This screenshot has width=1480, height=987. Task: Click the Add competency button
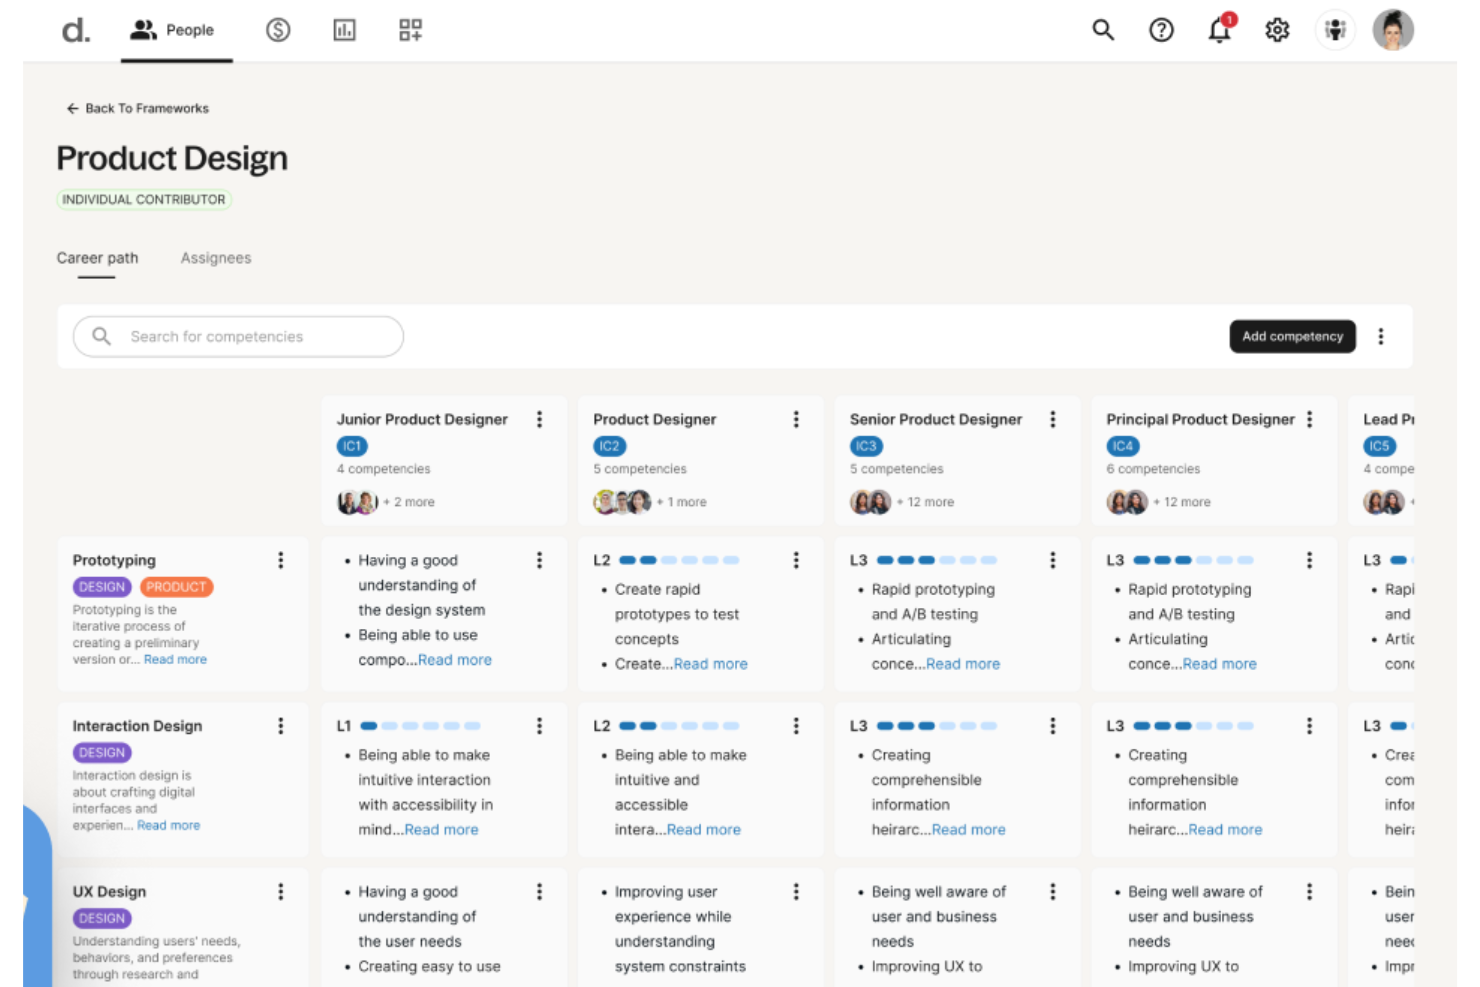pyautogui.click(x=1292, y=336)
